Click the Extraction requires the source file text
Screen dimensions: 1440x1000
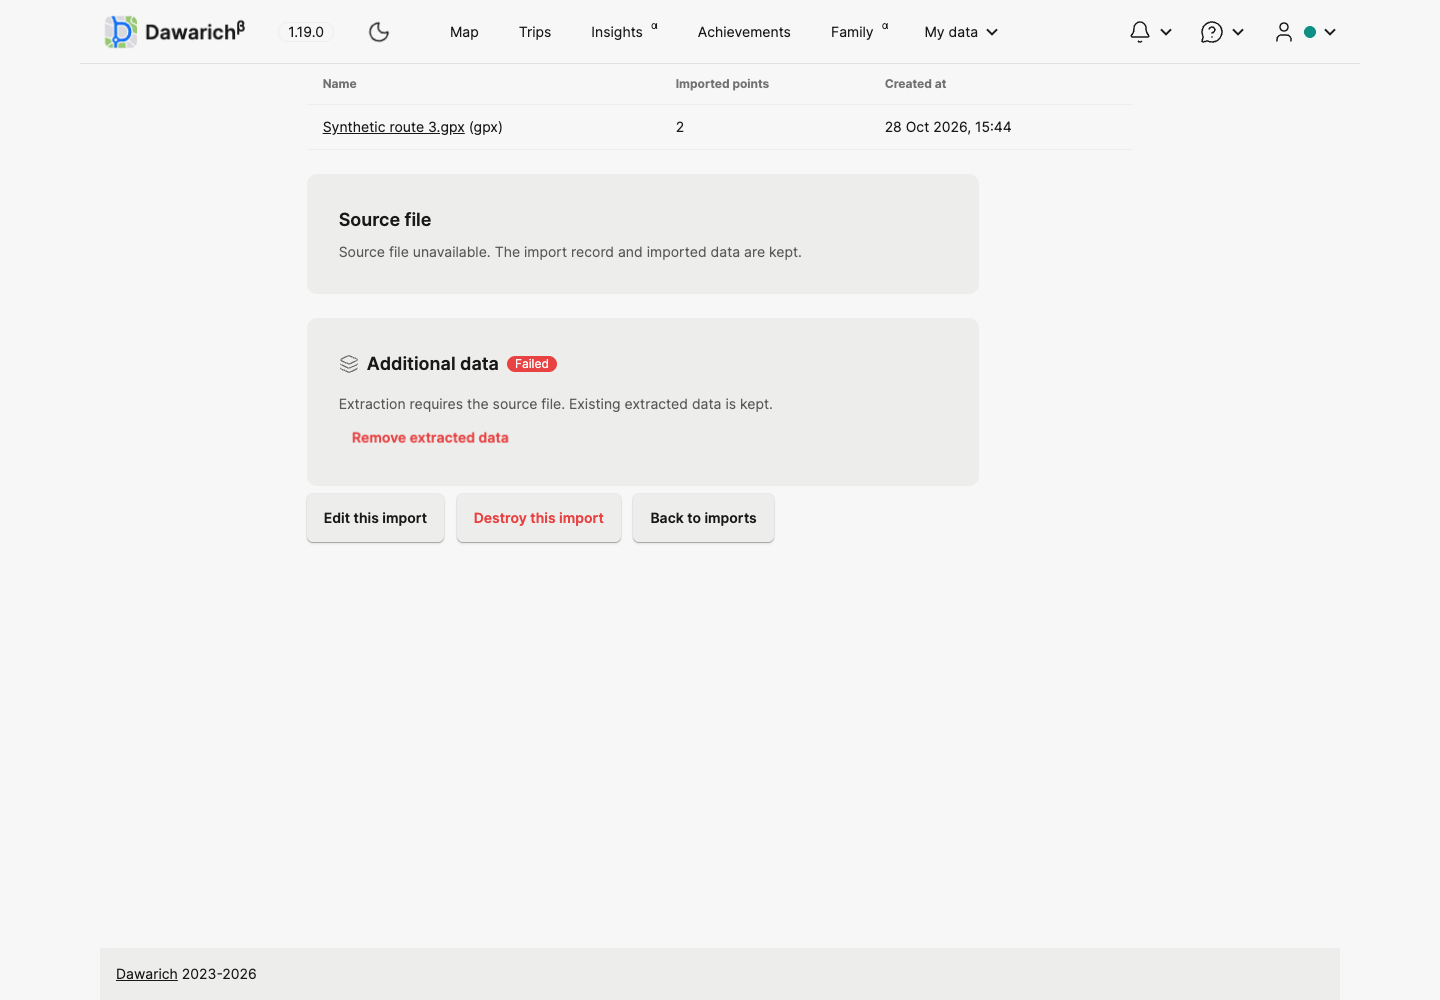[556, 404]
